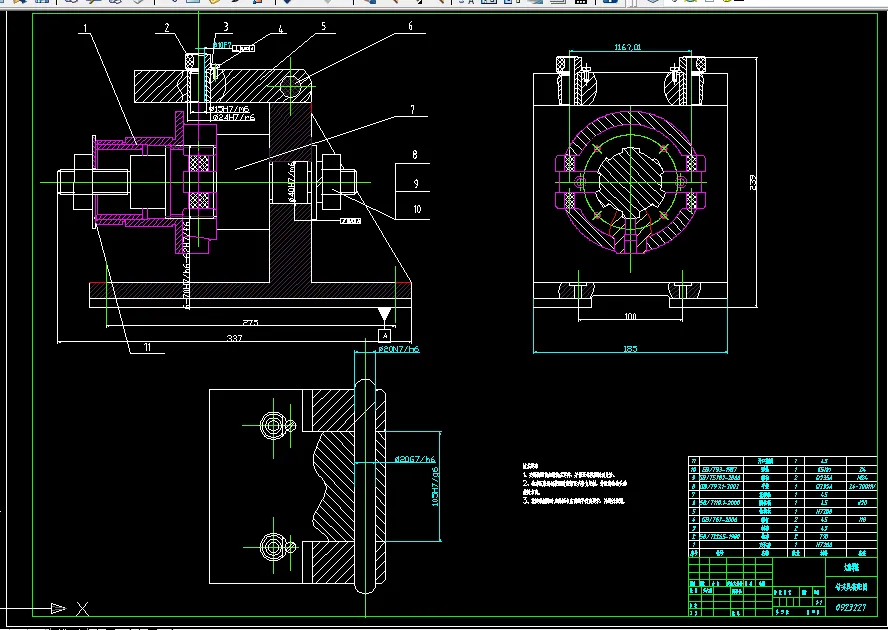Pick the ø15H7/m6 fit dimension
Viewport: 888px width, 630px height.
click(229, 109)
